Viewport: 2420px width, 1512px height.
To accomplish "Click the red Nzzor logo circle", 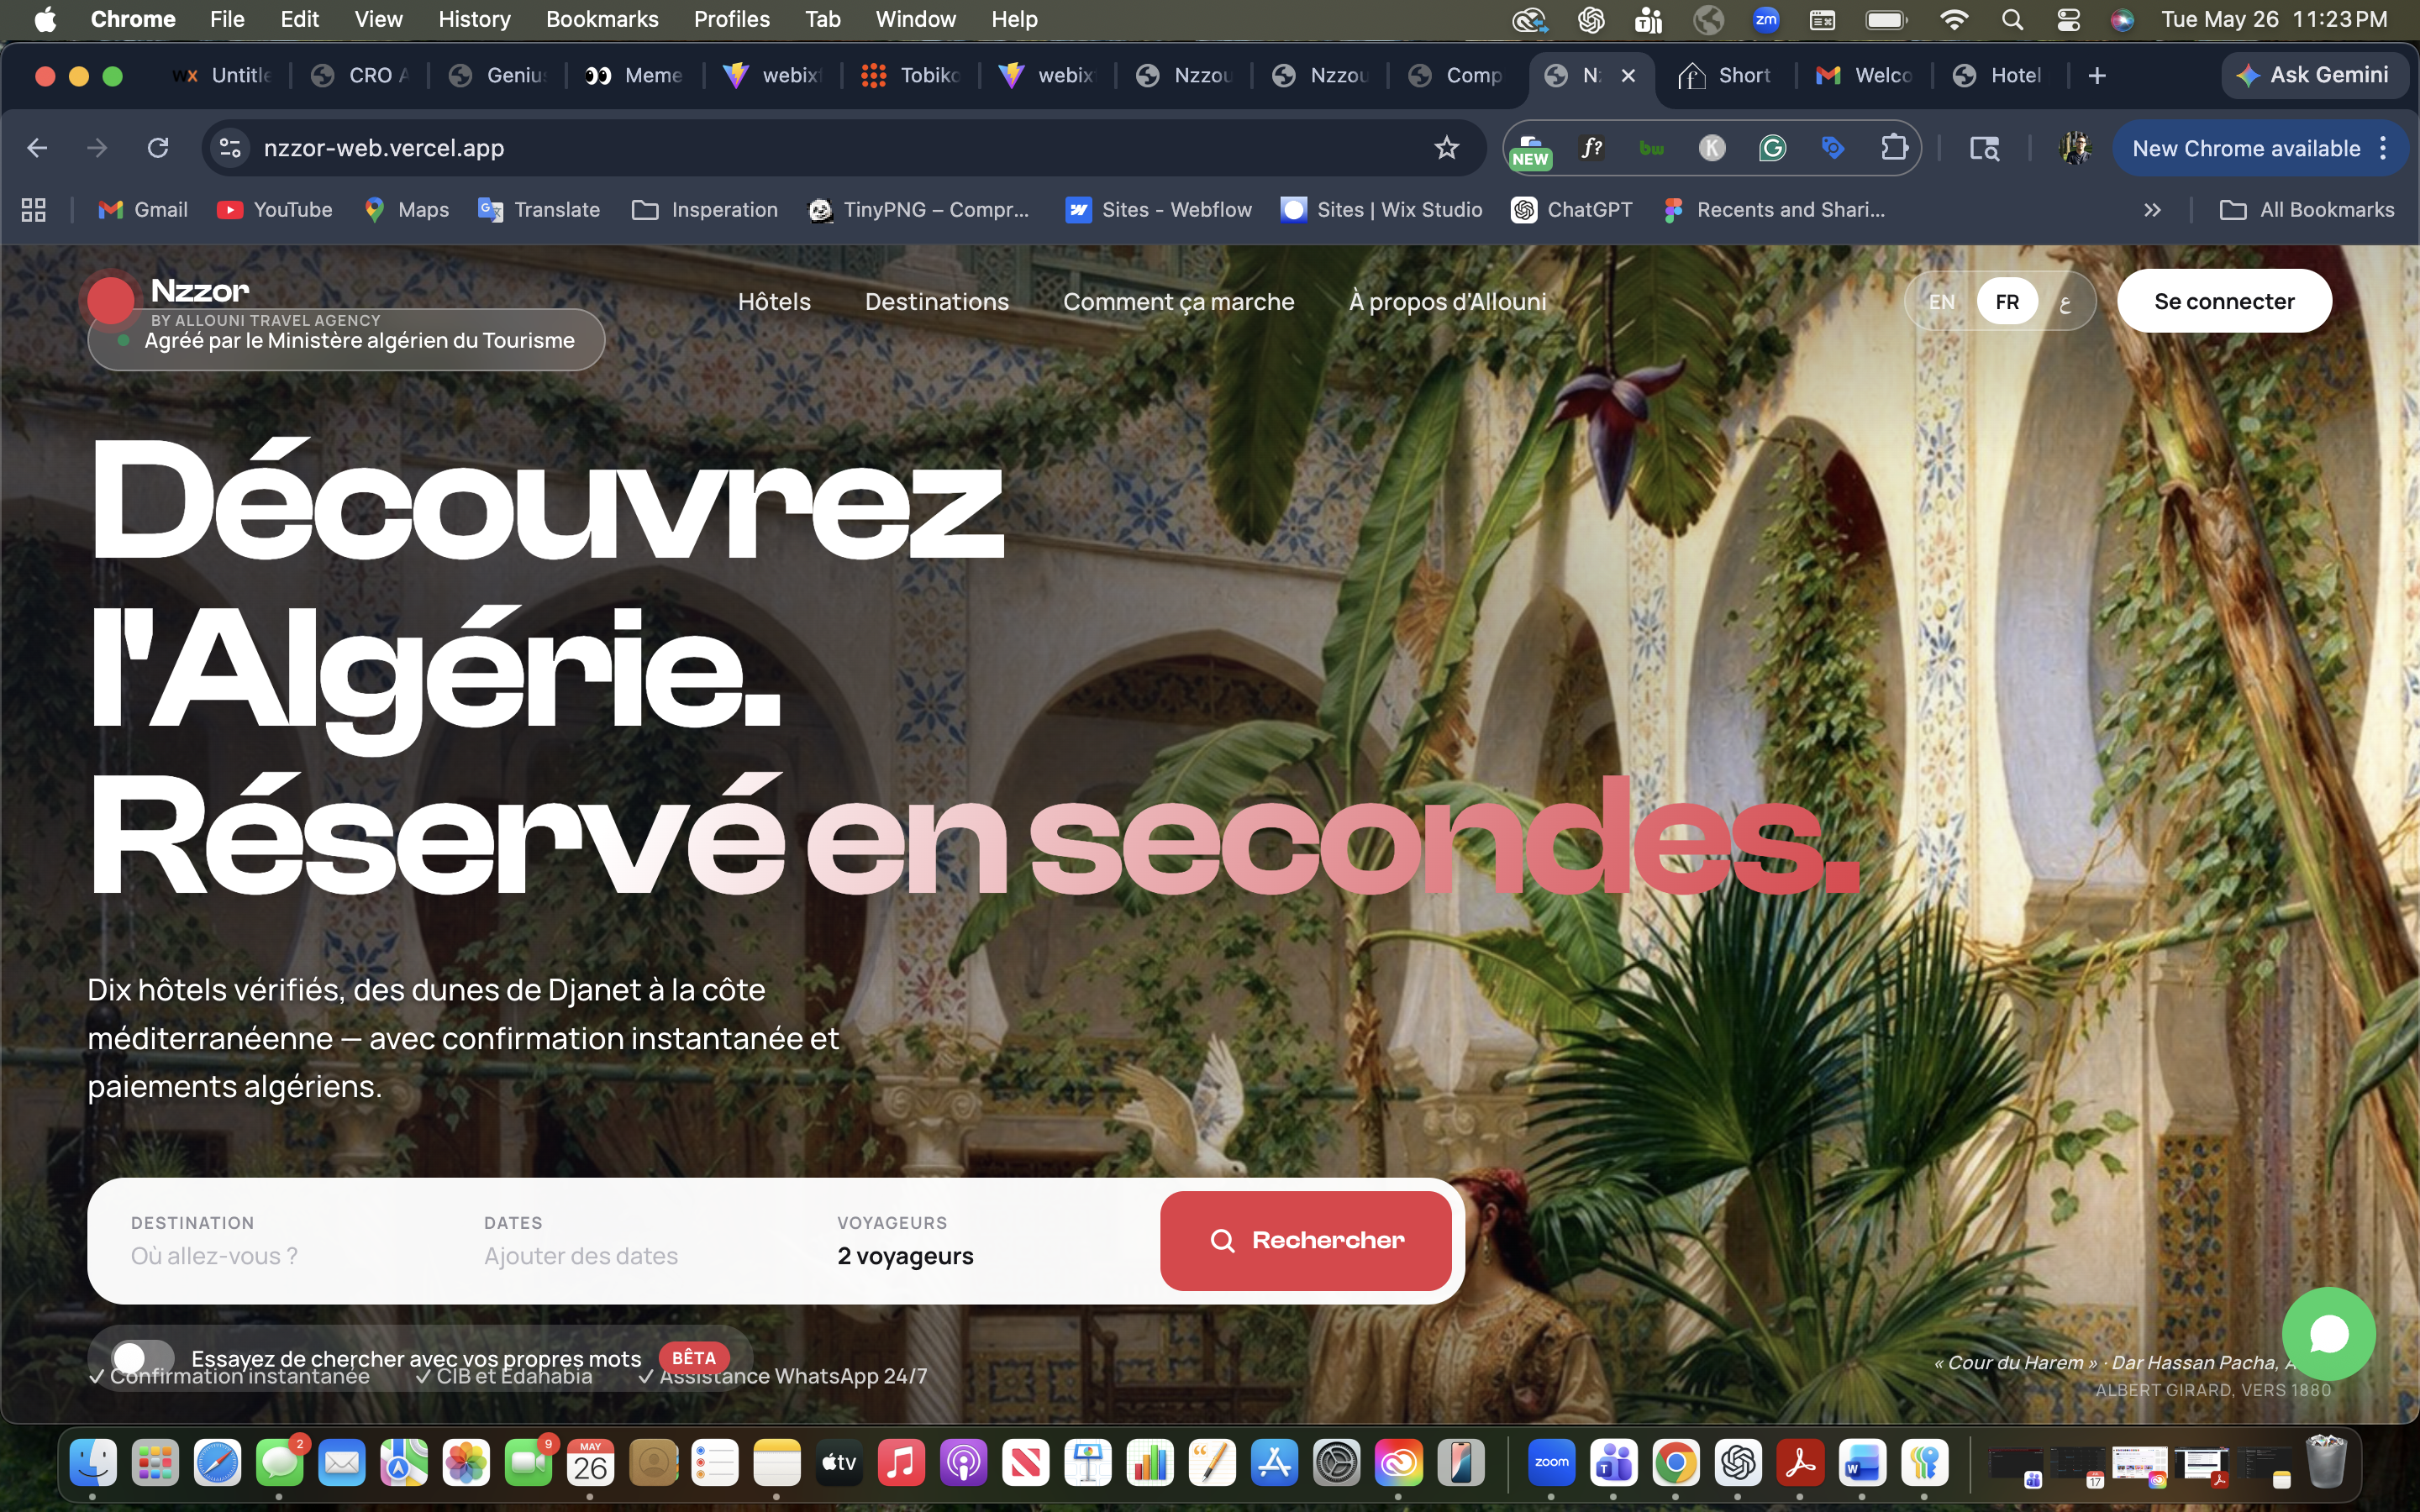I will [x=110, y=299].
